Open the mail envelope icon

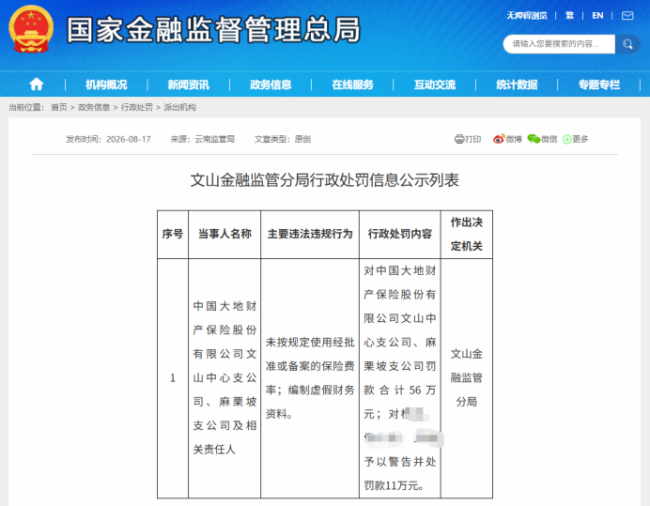[x=628, y=16]
